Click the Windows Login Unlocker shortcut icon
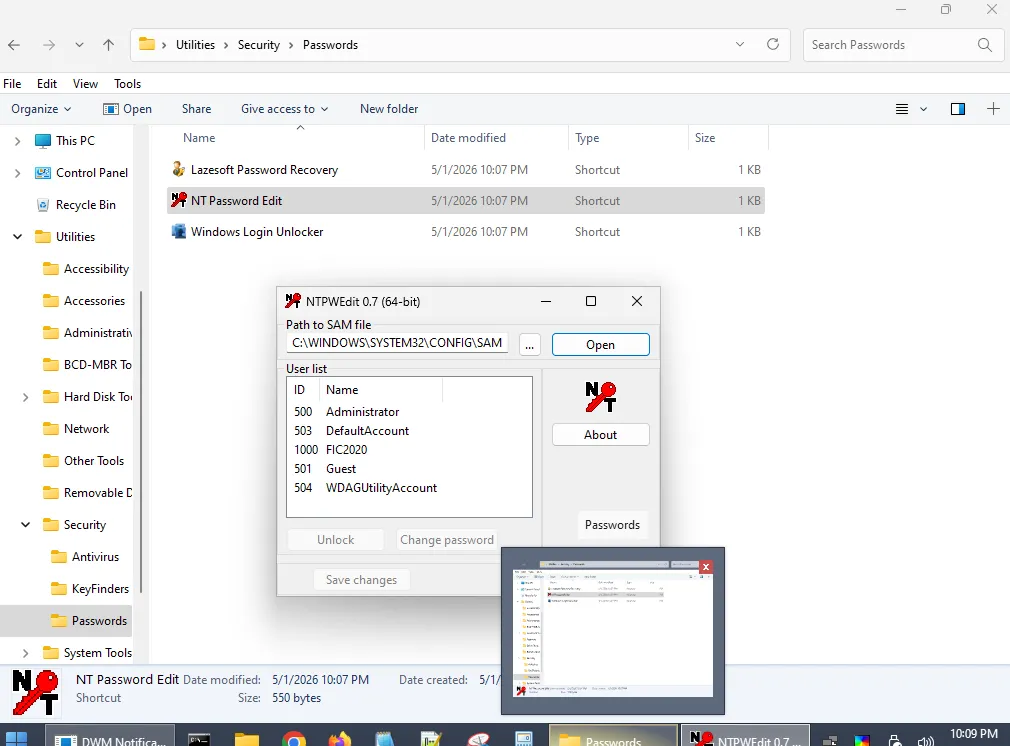1010x746 pixels. click(178, 231)
